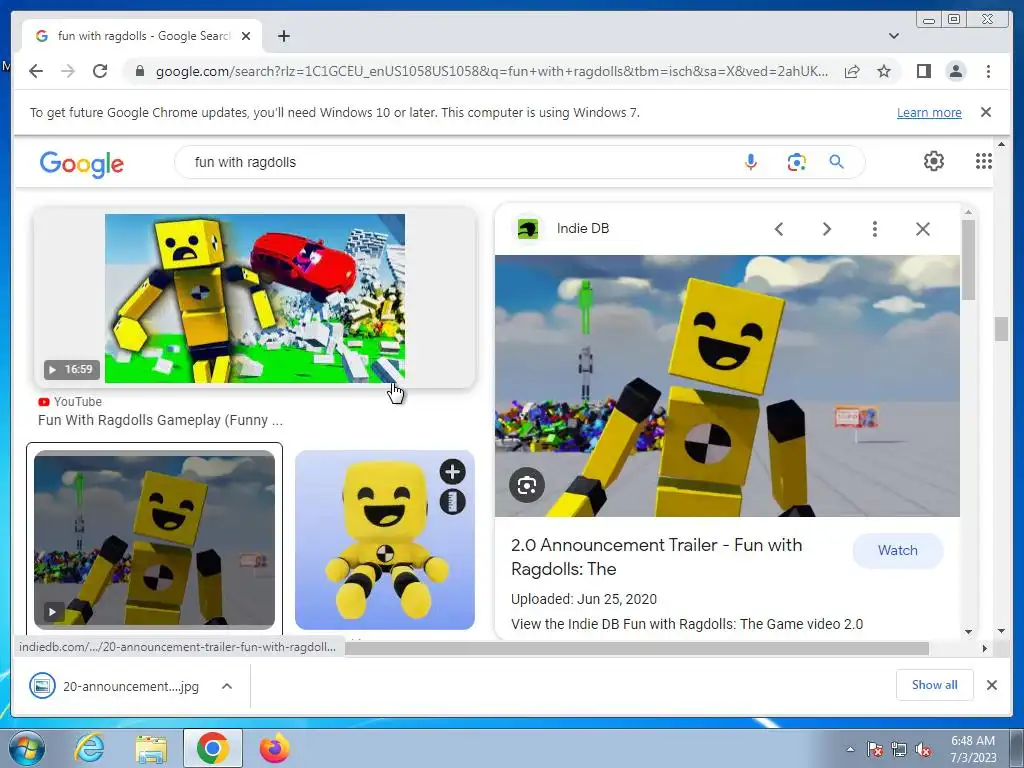This screenshot has height=768, width=1024.
Task: Close the 'fun with ragdolls' tab
Action: pyautogui.click(x=246, y=36)
